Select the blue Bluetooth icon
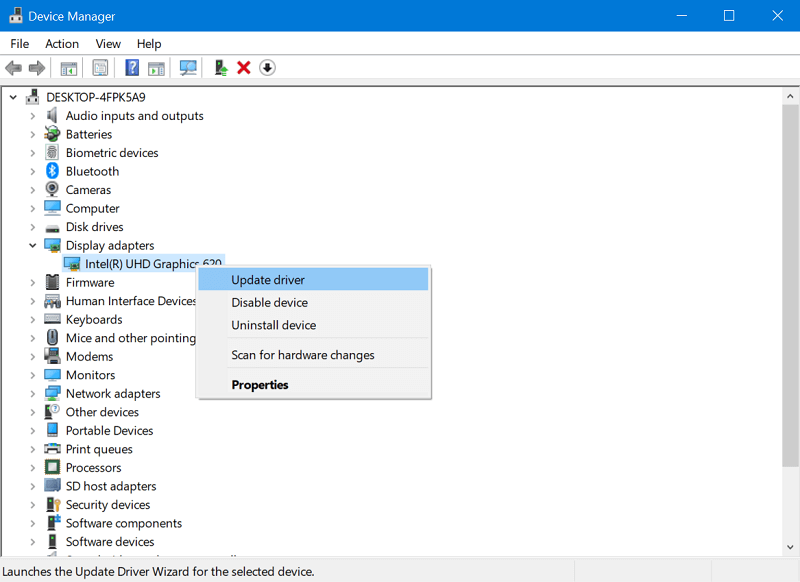800x582 pixels. point(52,171)
